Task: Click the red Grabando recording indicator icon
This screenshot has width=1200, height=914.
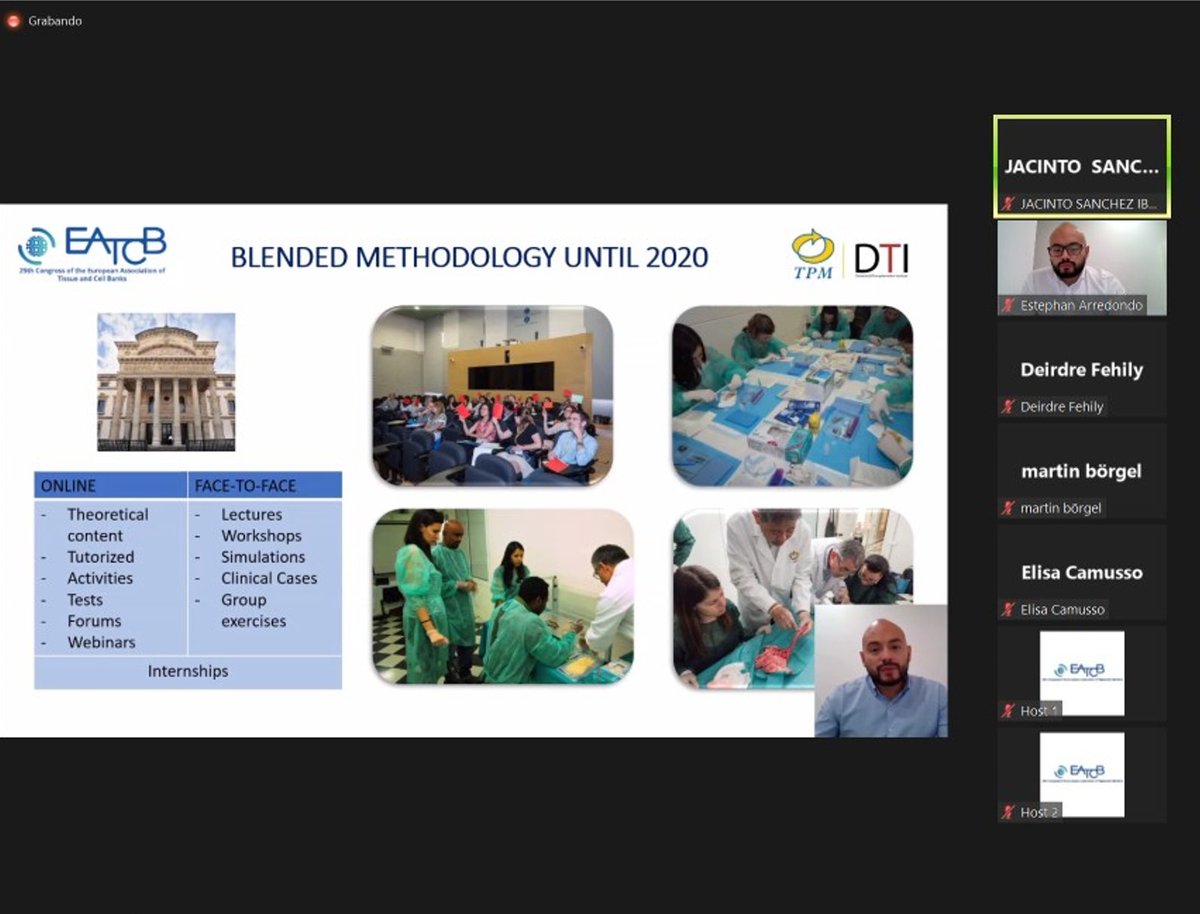Action: pyautogui.click(x=14, y=20)
